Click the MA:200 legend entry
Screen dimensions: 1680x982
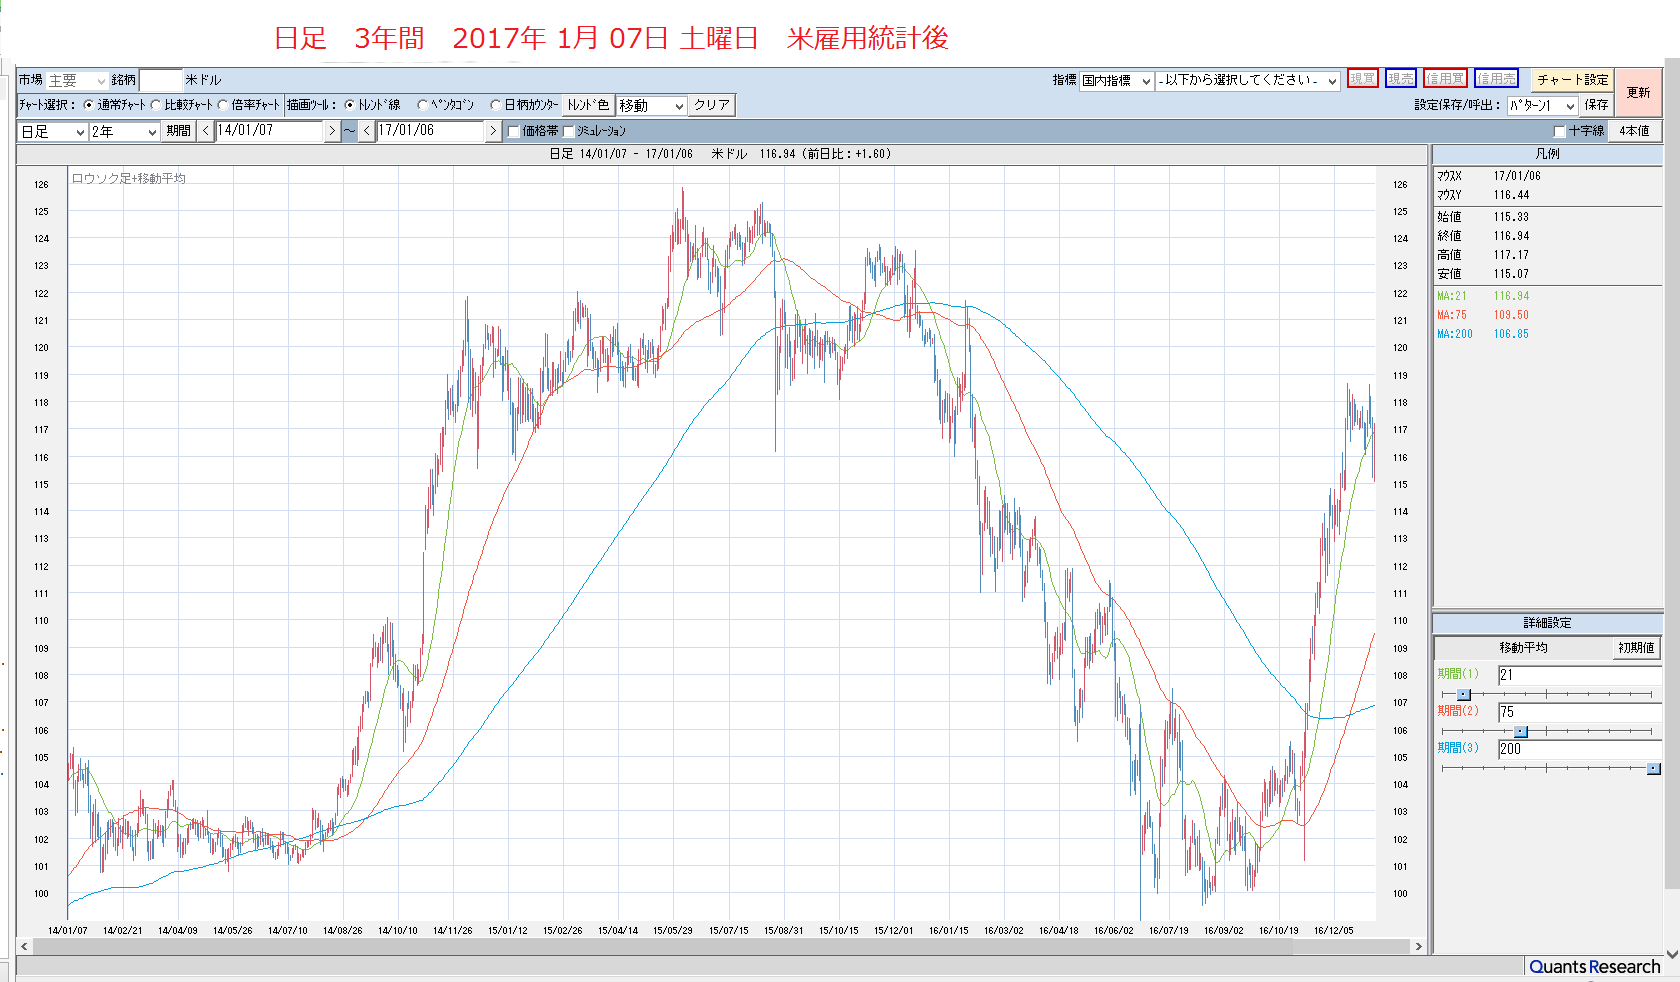1483,334
